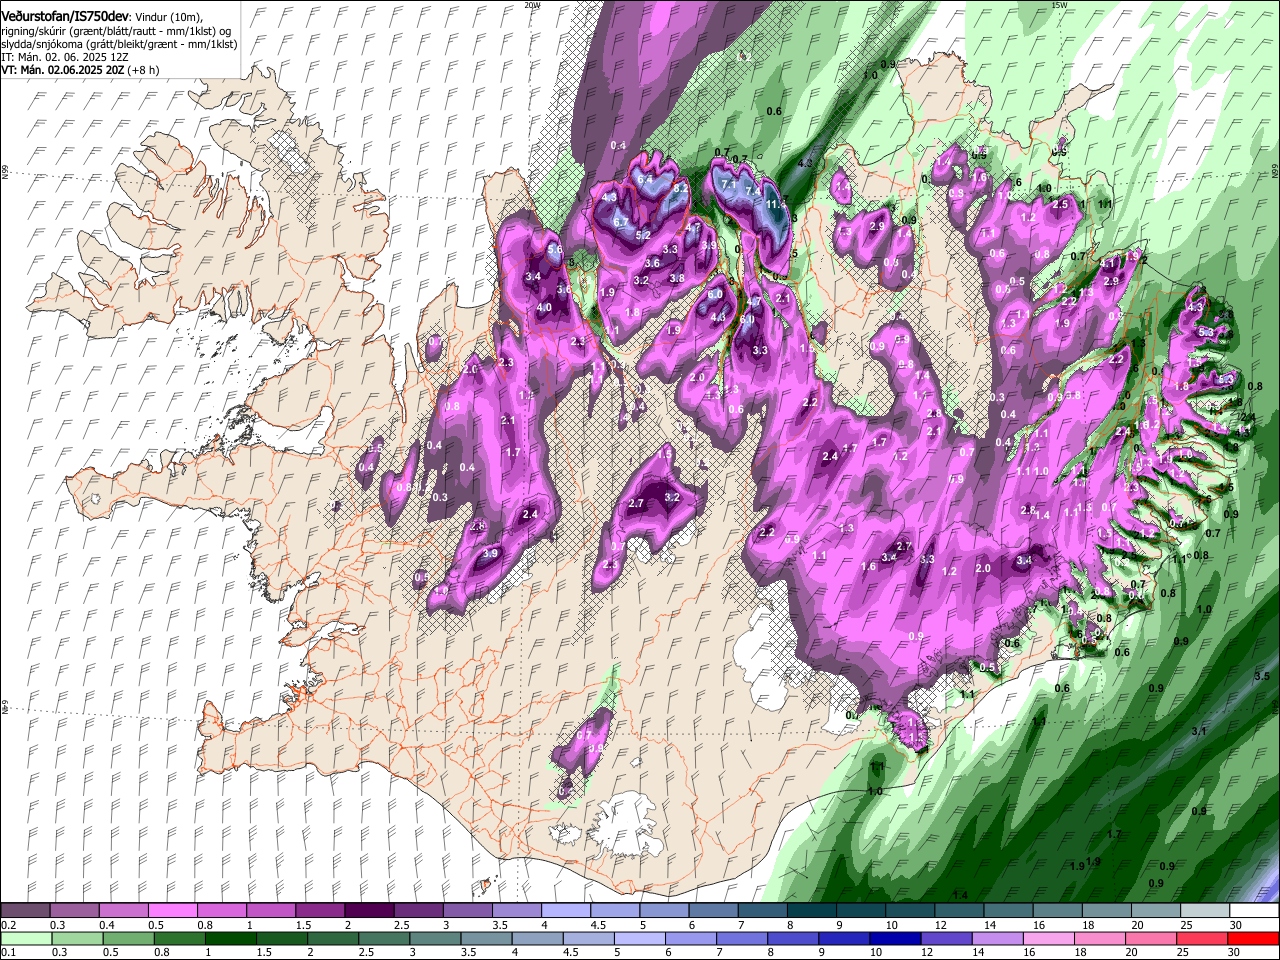Pick the pale green 0.1–0.3 rain swatch
Image resolution: width=1280 pixels, height=960 pixels.
25,939
